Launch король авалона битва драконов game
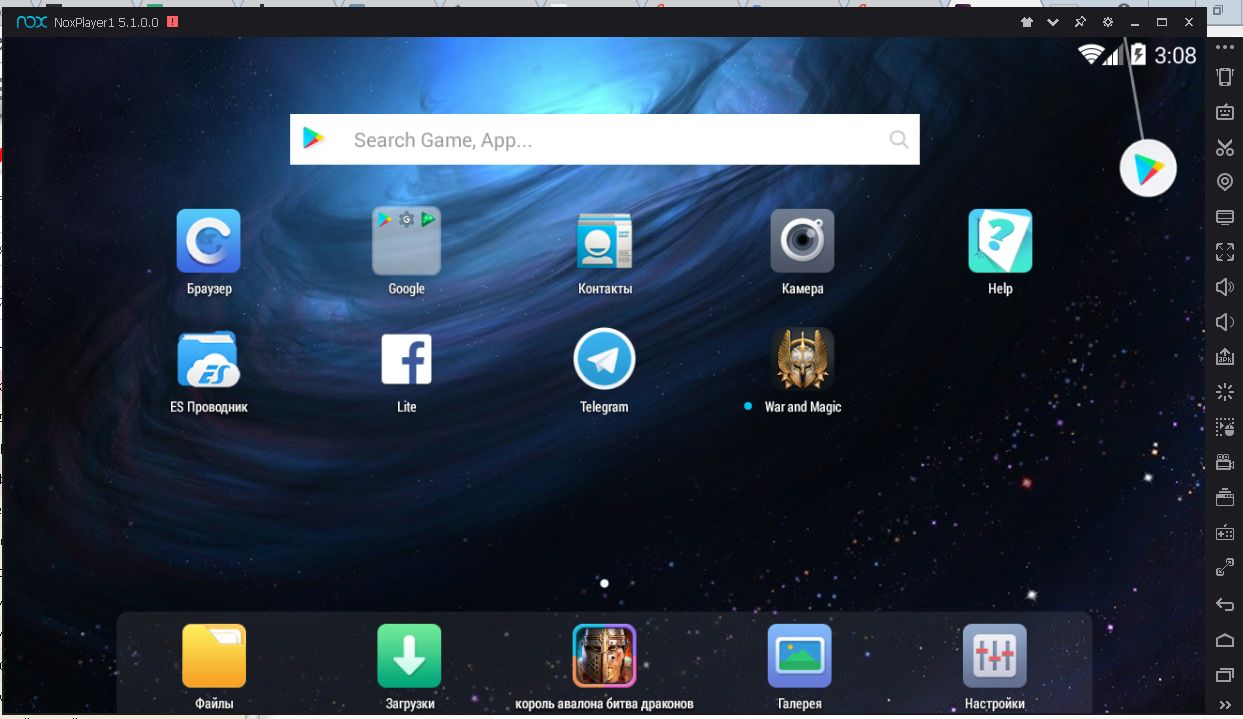The width and height of the screenshot is (1243, 719). coord(604,656)
